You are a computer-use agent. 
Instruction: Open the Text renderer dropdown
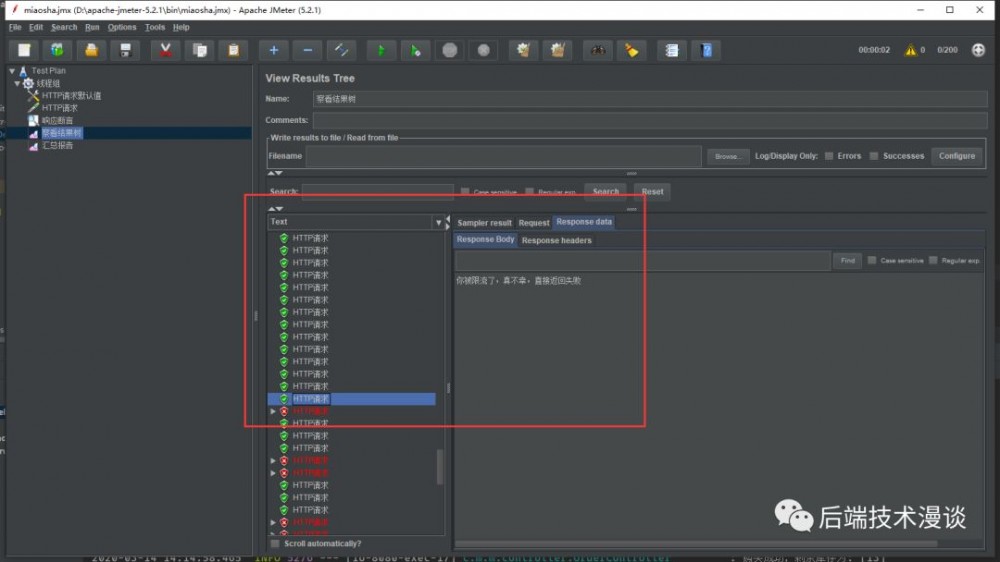point(438,222)
